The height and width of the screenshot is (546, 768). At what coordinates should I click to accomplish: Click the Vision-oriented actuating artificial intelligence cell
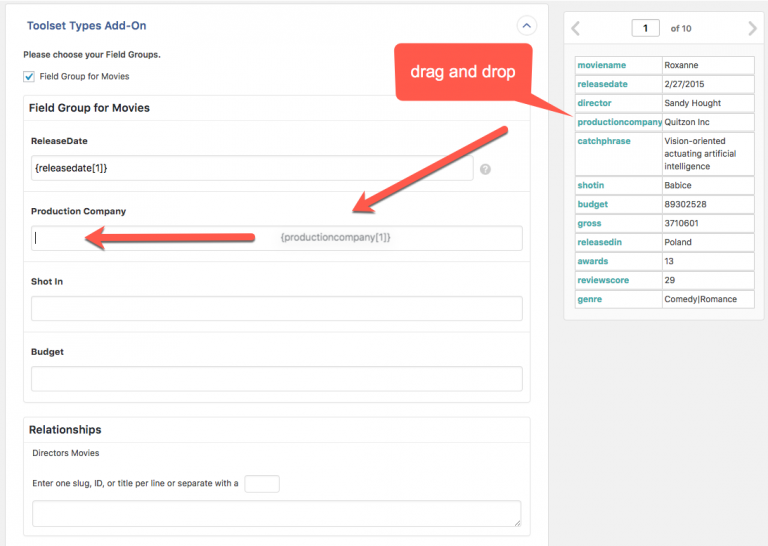point(708,154)
